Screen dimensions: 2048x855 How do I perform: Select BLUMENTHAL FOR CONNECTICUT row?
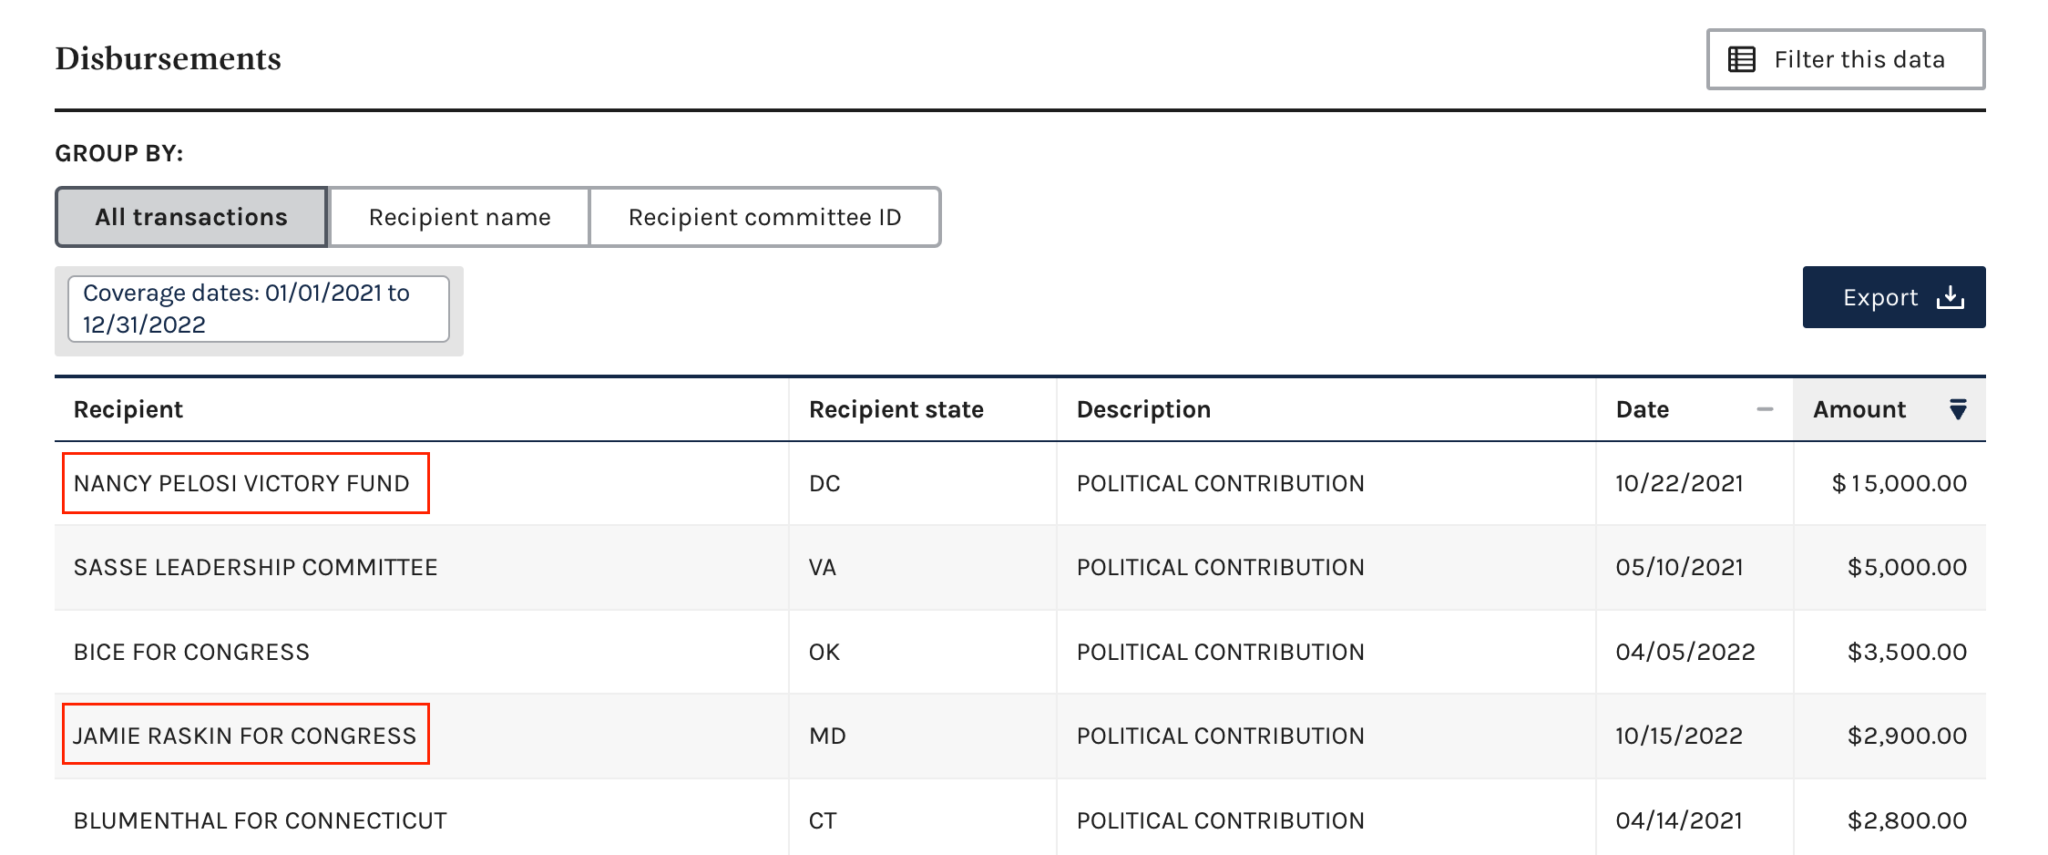coord(1020,818)
